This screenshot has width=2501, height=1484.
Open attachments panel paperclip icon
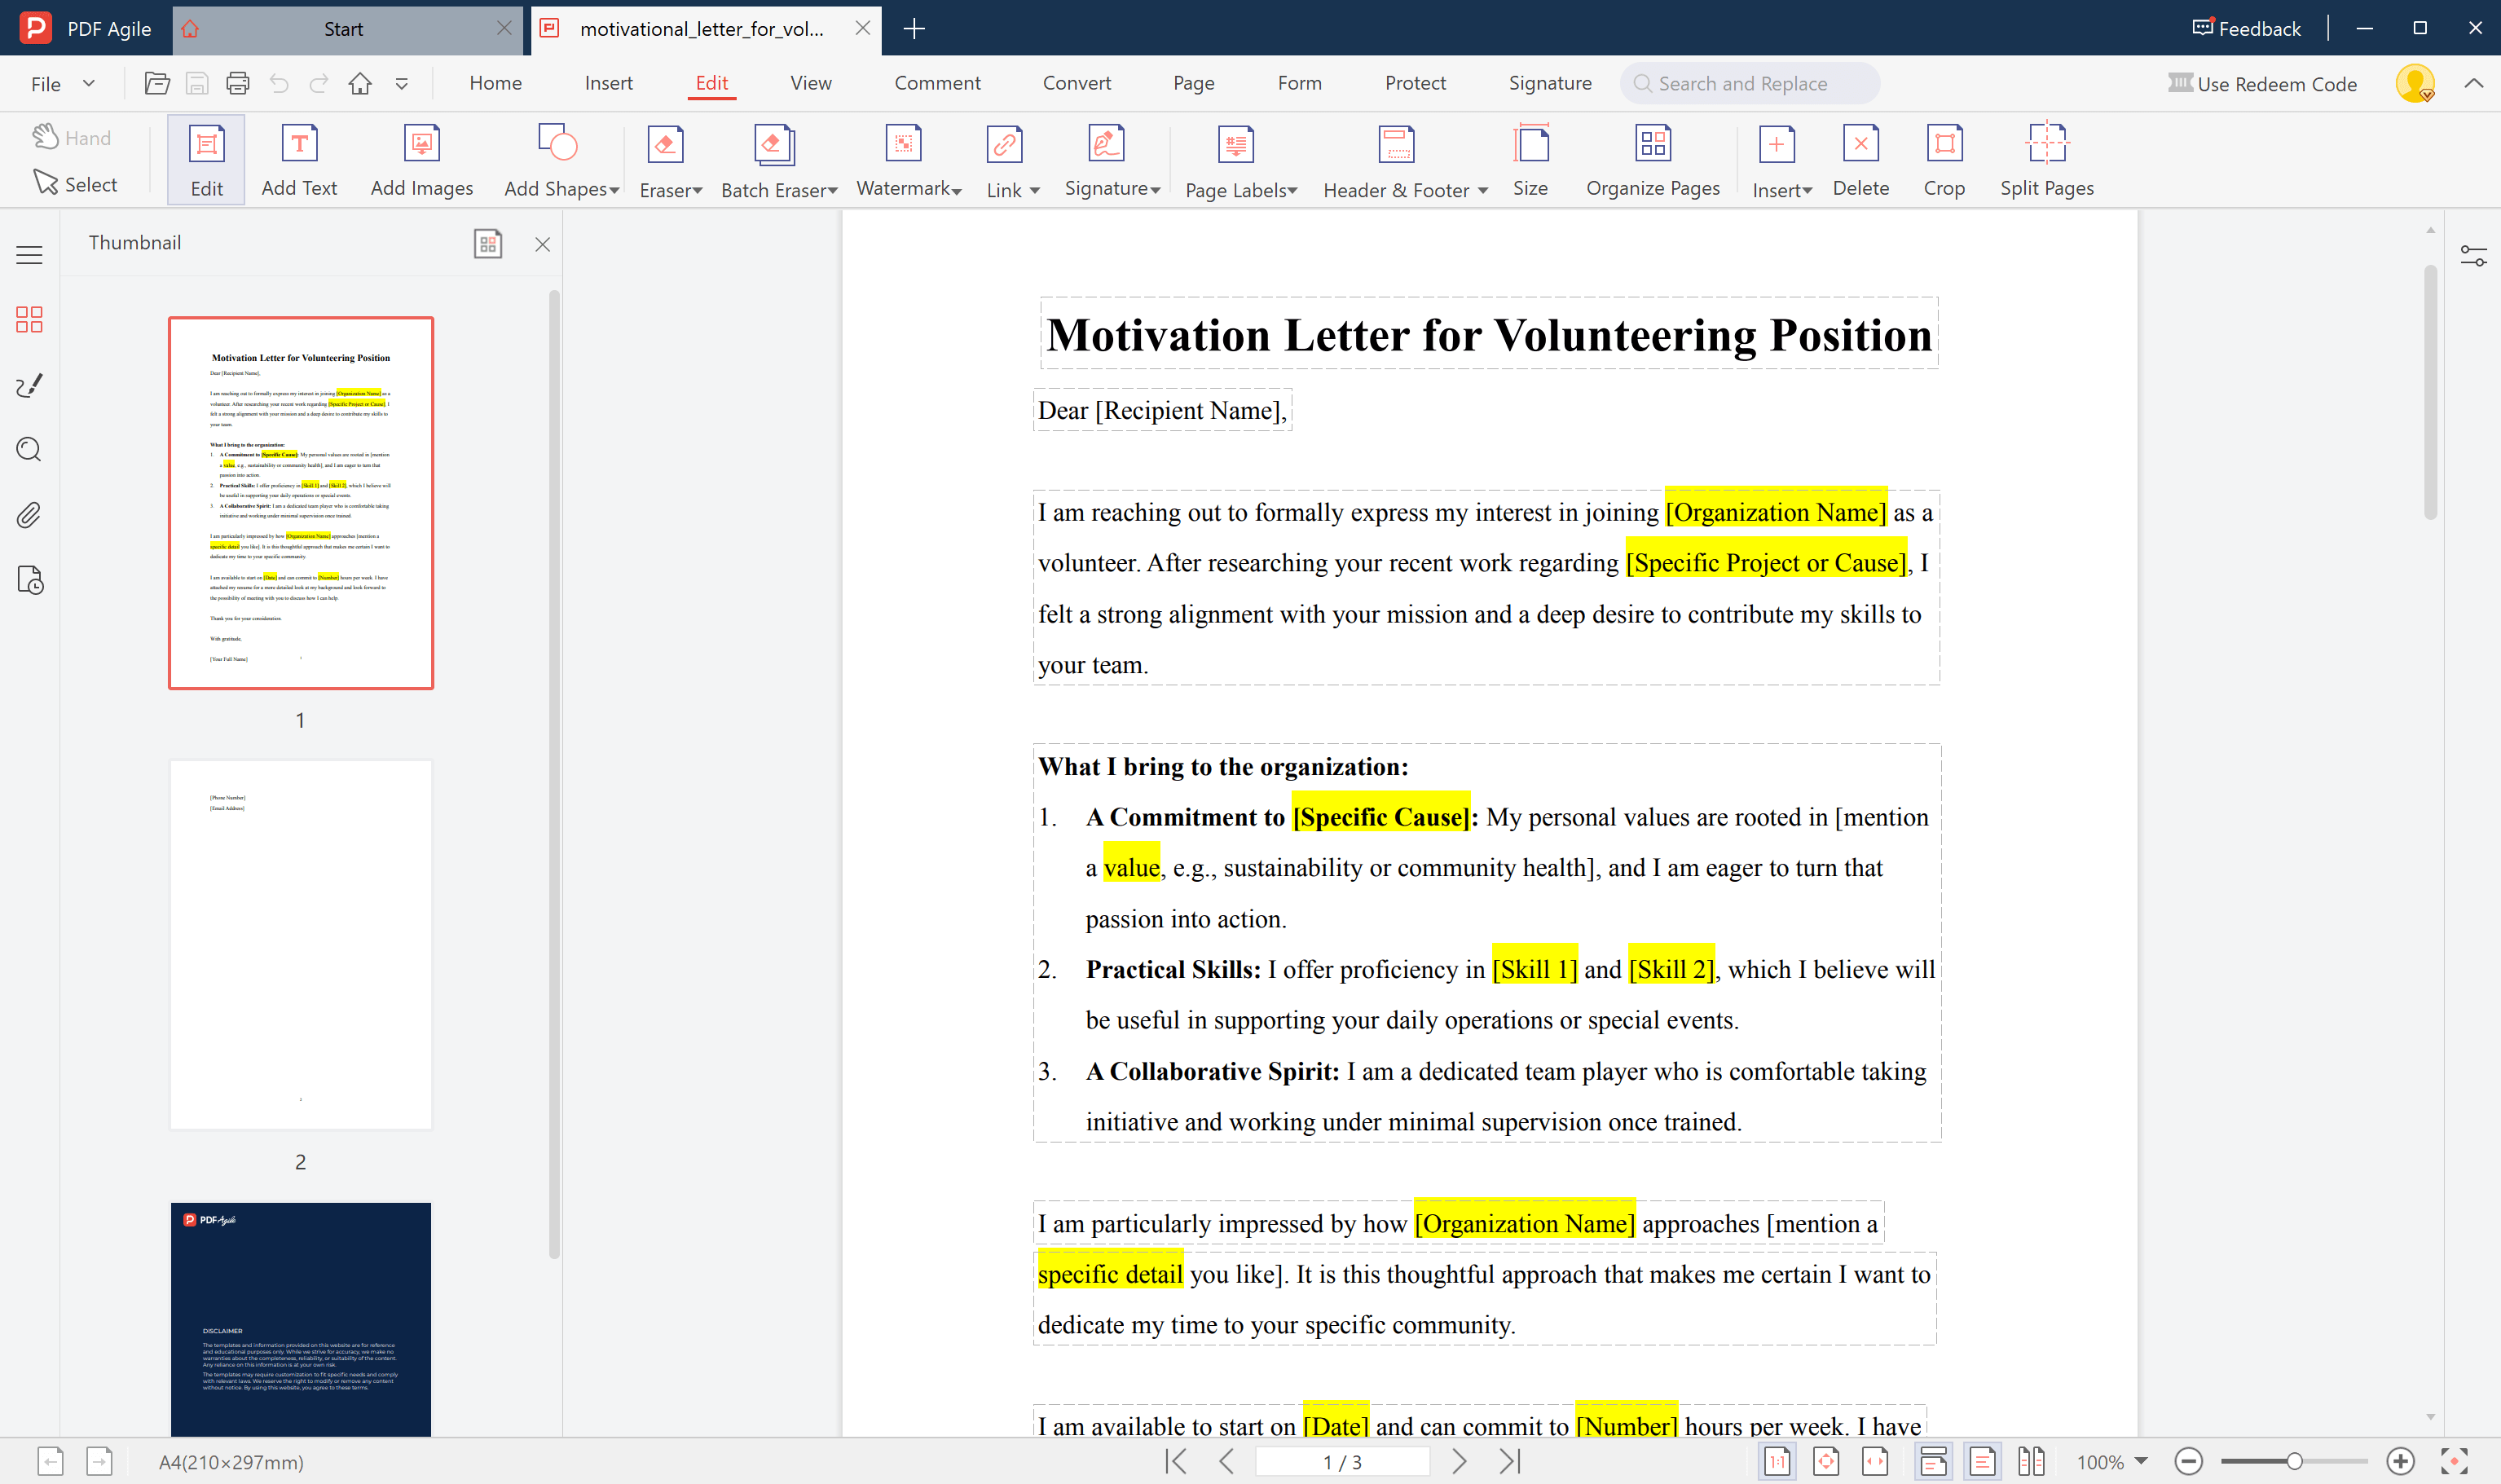coord(29,515)
